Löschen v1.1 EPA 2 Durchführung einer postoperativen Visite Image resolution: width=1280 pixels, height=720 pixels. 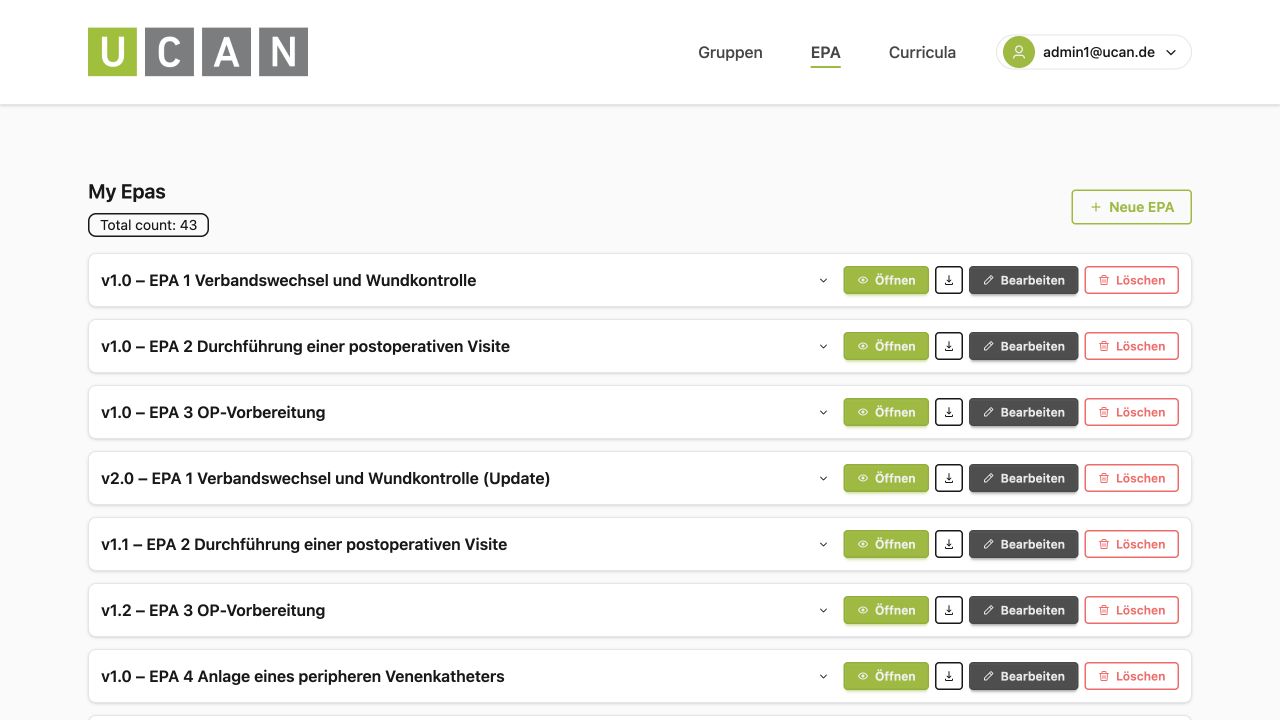point(1132,544)
